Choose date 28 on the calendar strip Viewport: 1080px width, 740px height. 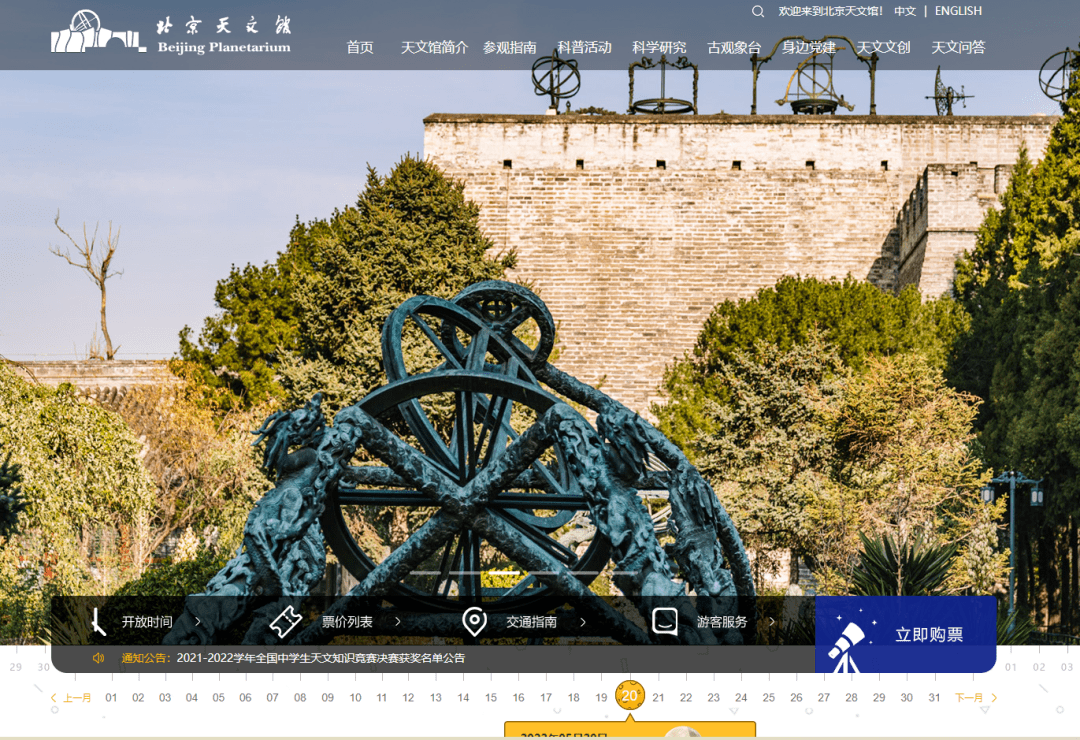pyautogui.click(x=851, y=697)
